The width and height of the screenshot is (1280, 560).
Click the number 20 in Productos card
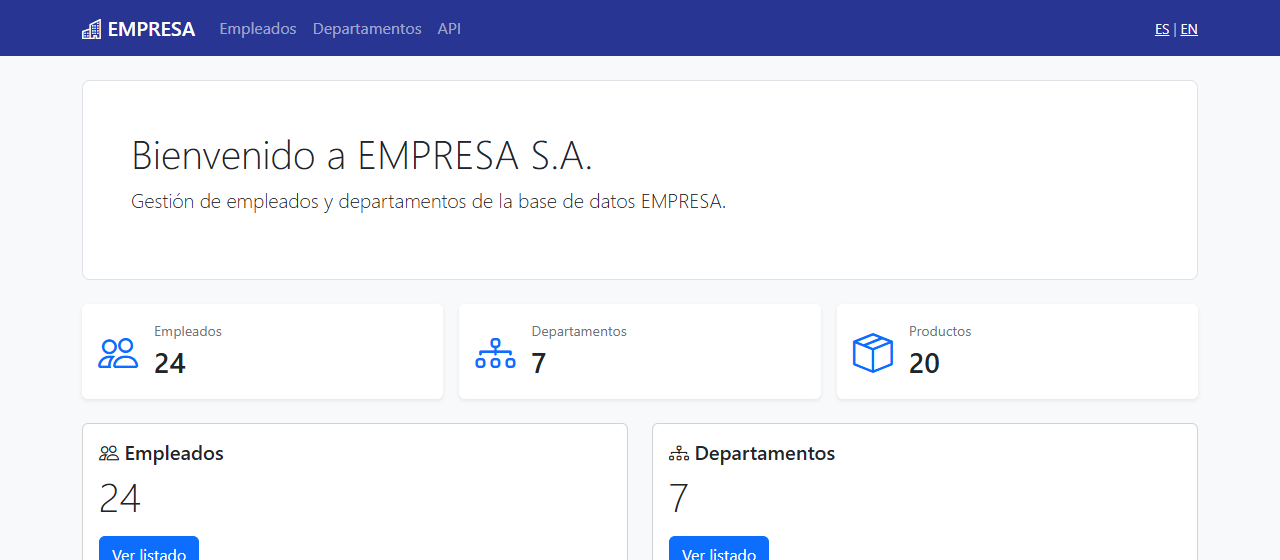924,363
